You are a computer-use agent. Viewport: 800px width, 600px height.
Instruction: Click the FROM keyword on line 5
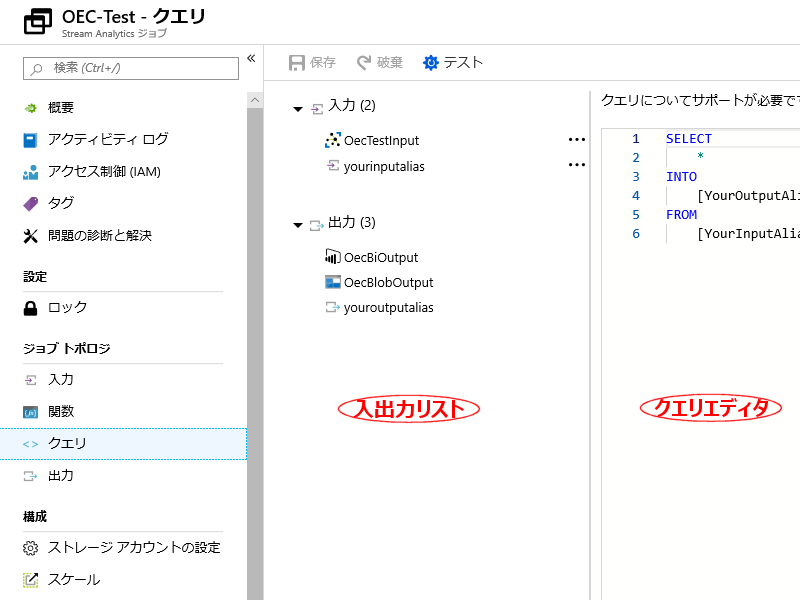tap(681, 215)
